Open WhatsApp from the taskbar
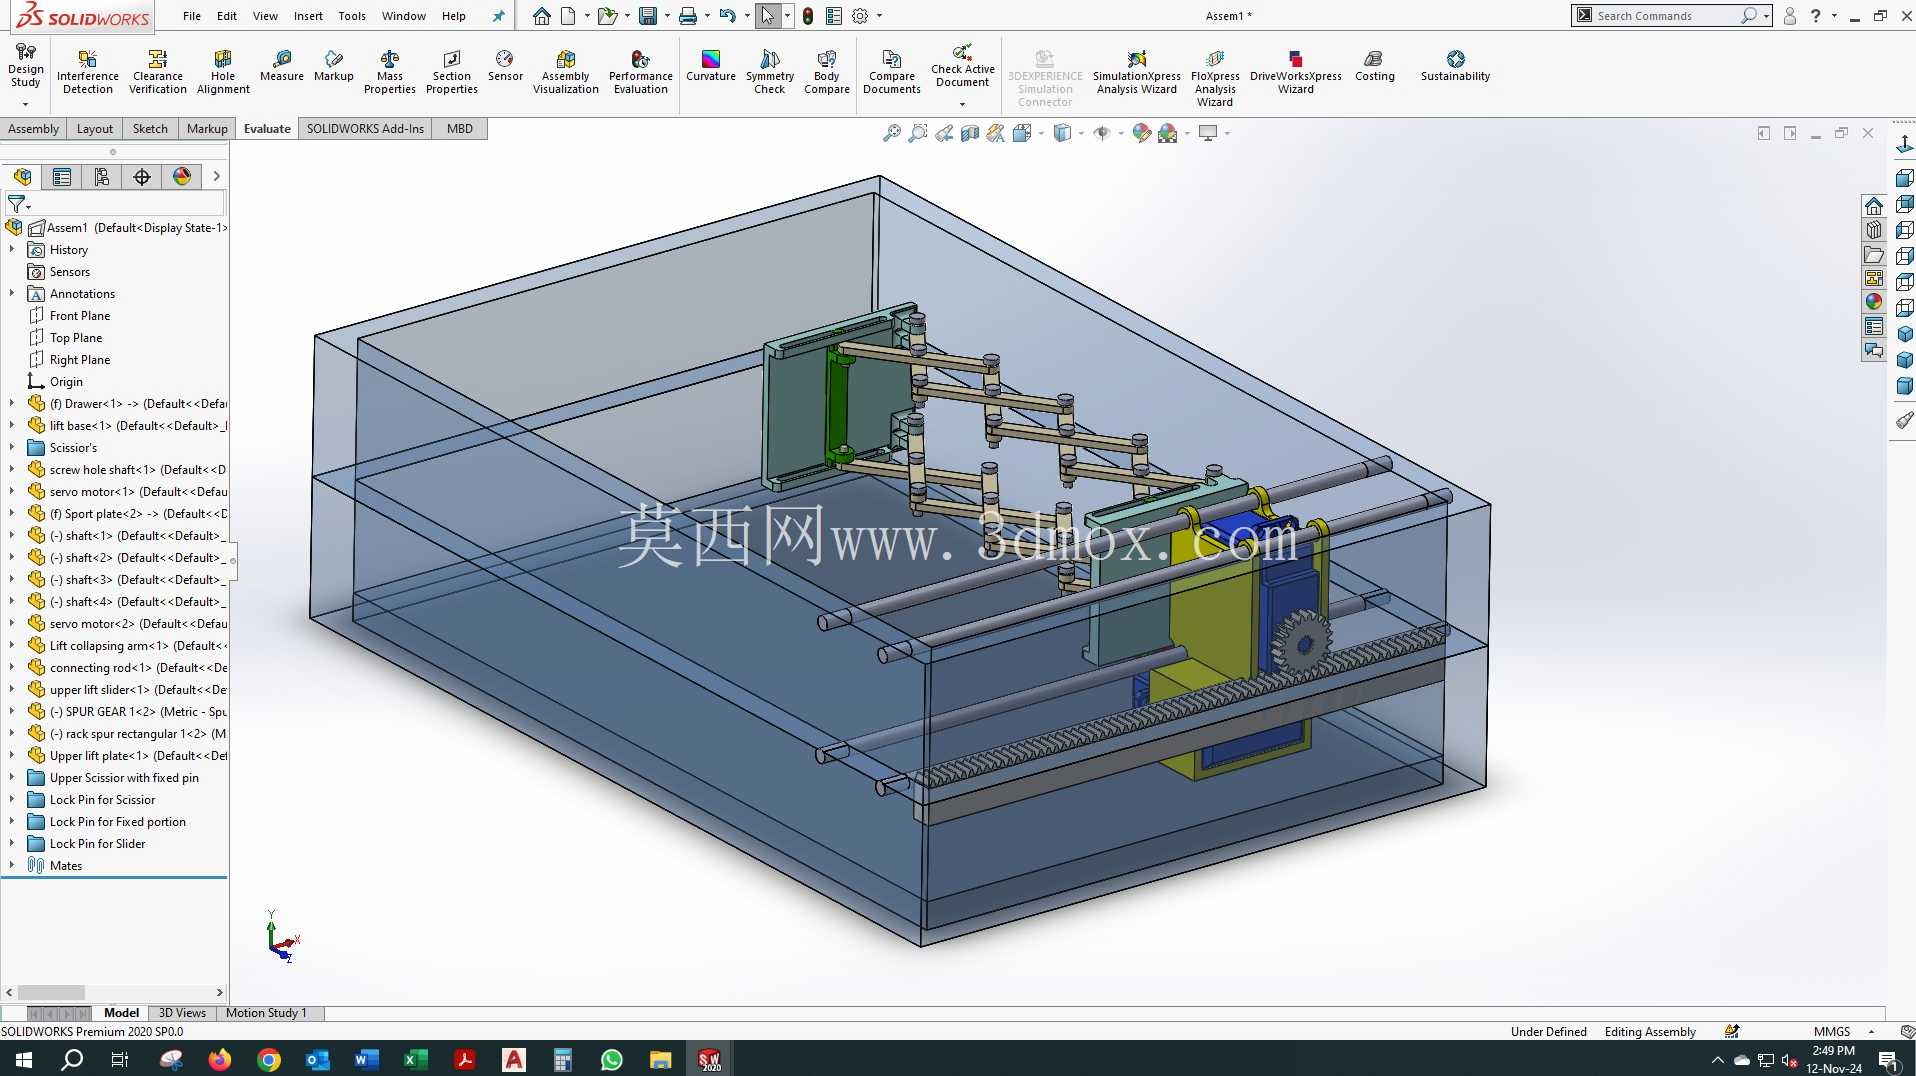This screenshot has width=1916, height=1076. coord(612,1059)
